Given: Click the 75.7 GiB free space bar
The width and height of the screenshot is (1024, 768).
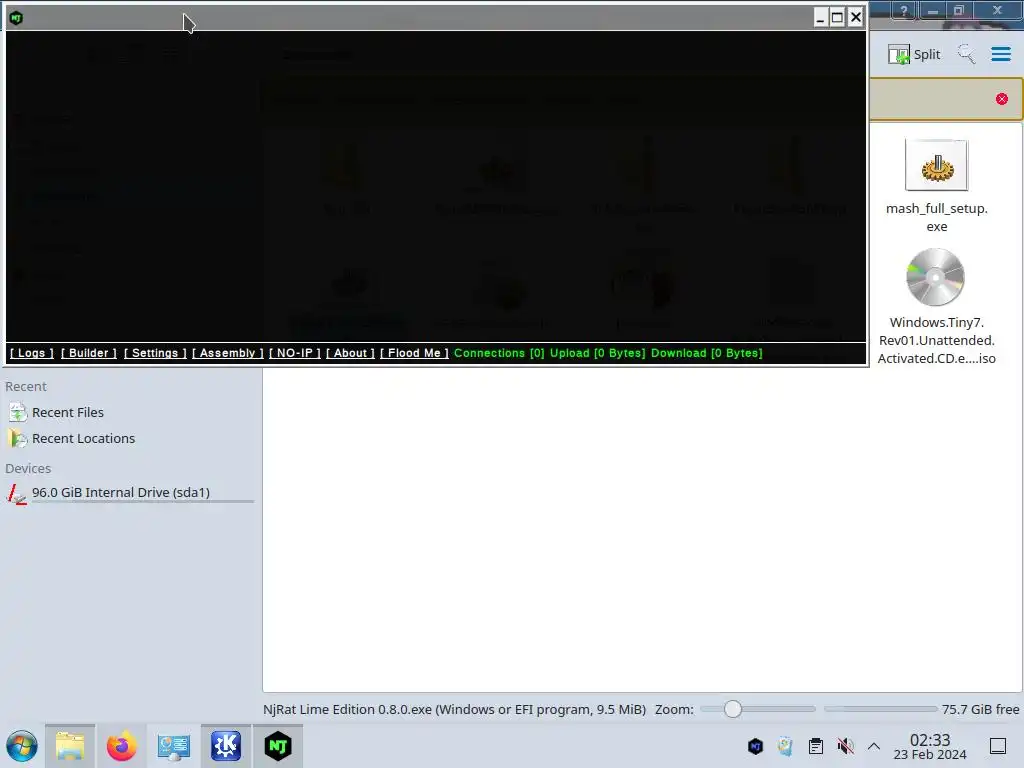Looking at the screenshot, I should tap(880, 709).
